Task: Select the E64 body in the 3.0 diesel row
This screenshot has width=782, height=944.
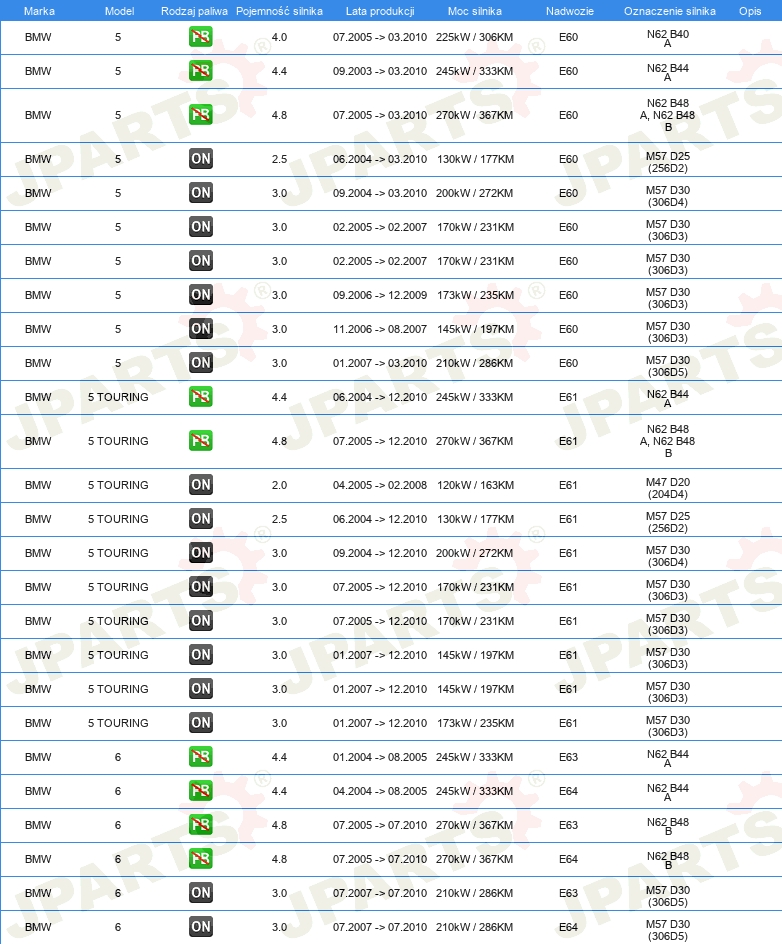Action: [x=568, y=927]
